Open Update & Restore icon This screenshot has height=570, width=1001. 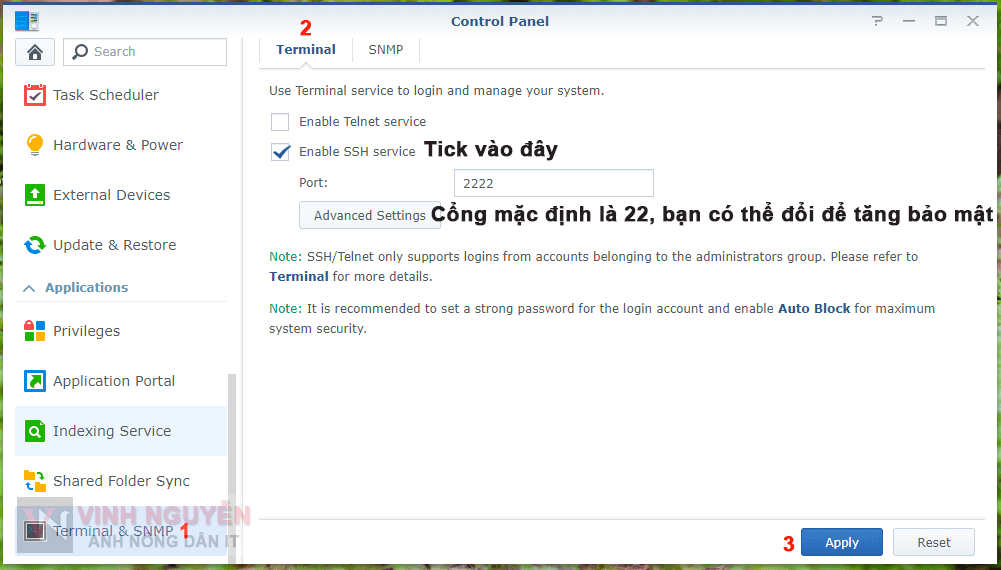(35, 245)
